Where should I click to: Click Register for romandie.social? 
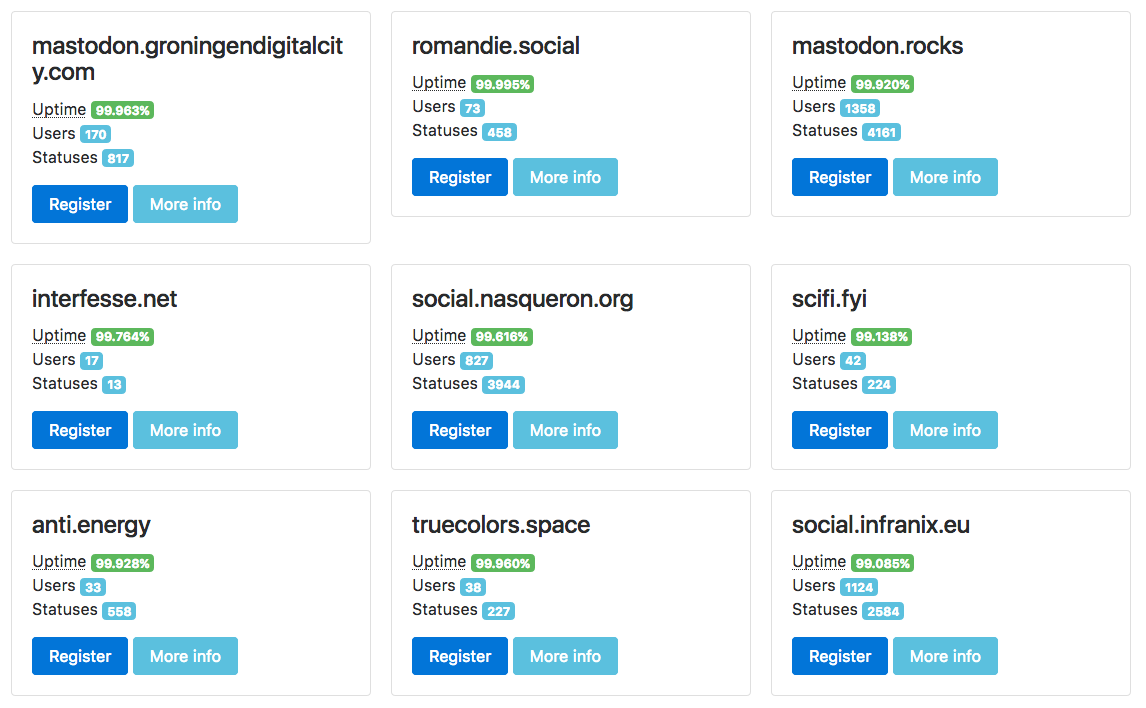(460, 177)
